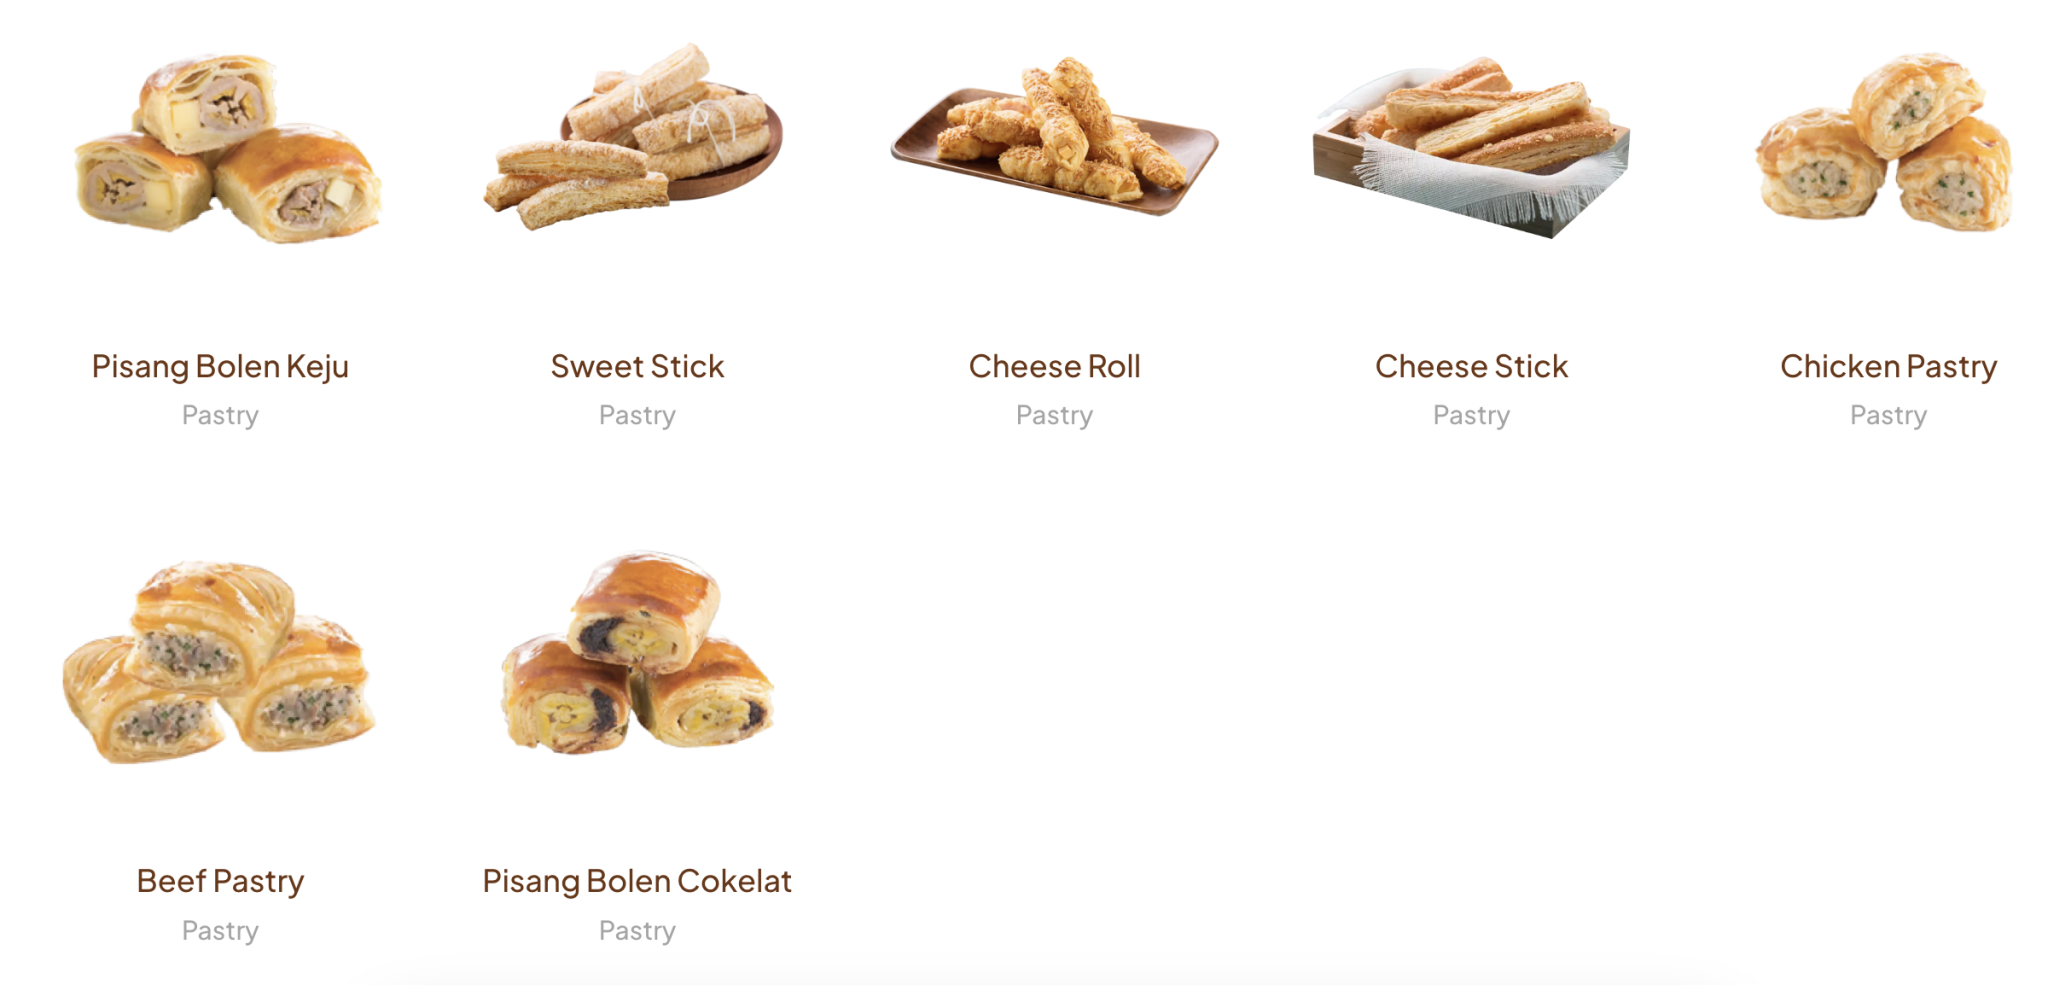View the Cheese Roll product picture

click(1054, 136)
